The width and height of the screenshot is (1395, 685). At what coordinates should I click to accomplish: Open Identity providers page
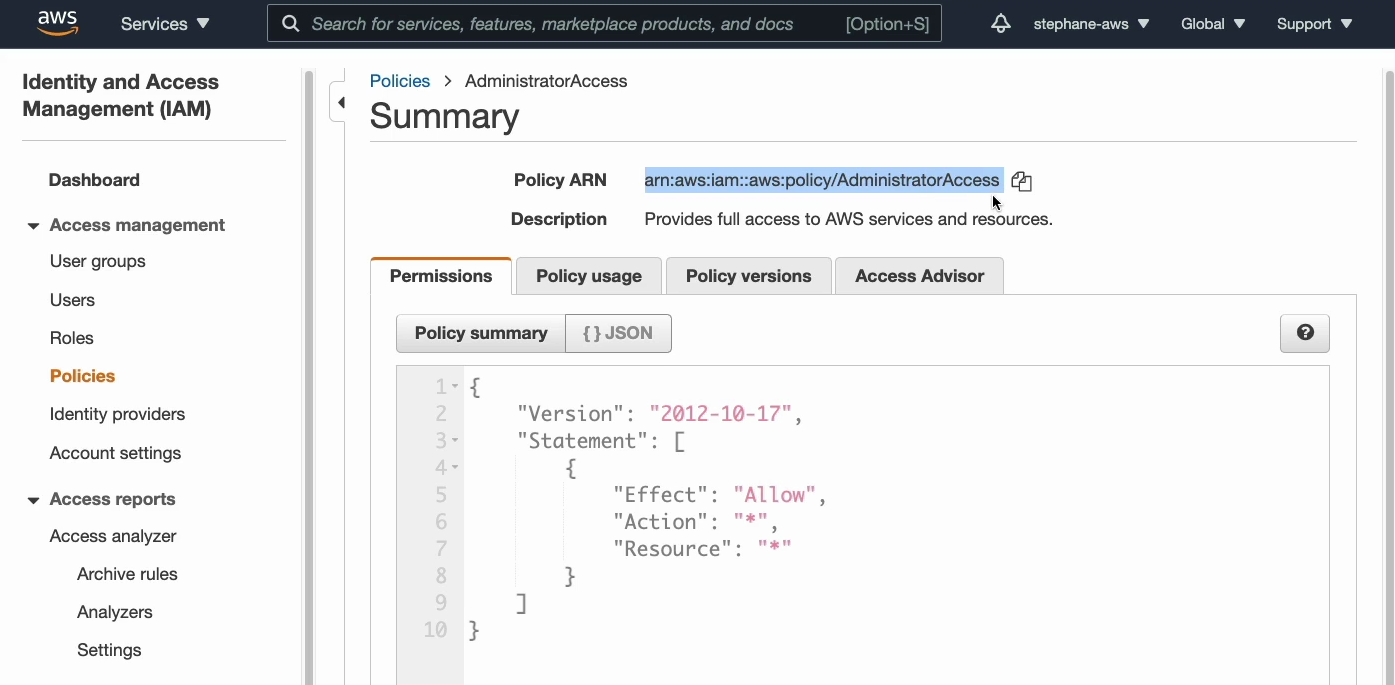(117, 414)
